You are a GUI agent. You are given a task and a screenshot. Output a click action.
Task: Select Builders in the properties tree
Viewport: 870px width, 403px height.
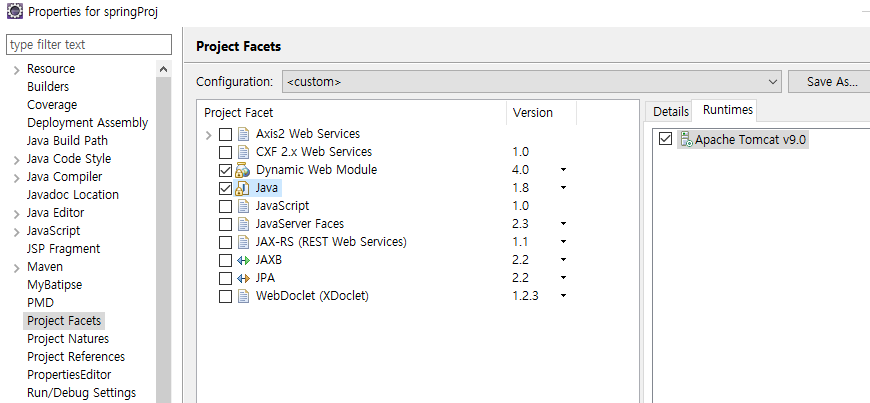click(48, 87)
